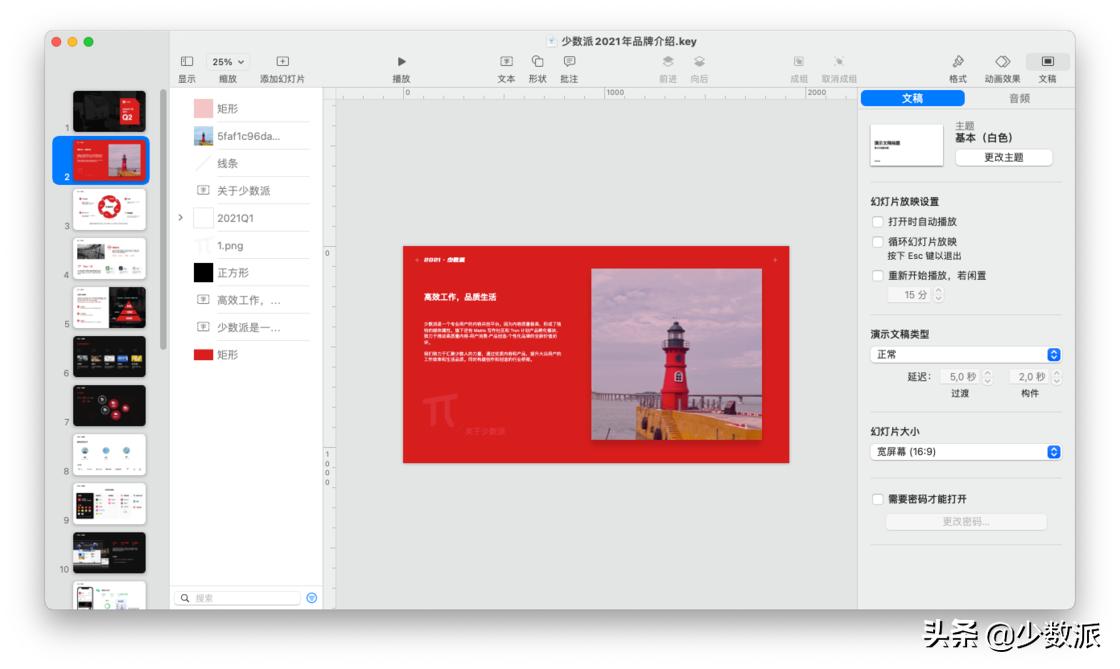This screenshot has width=1120, height=669.
Task: Open the 25% zoom dropdown
Action: pyautogui.click(x=228, y=62)
